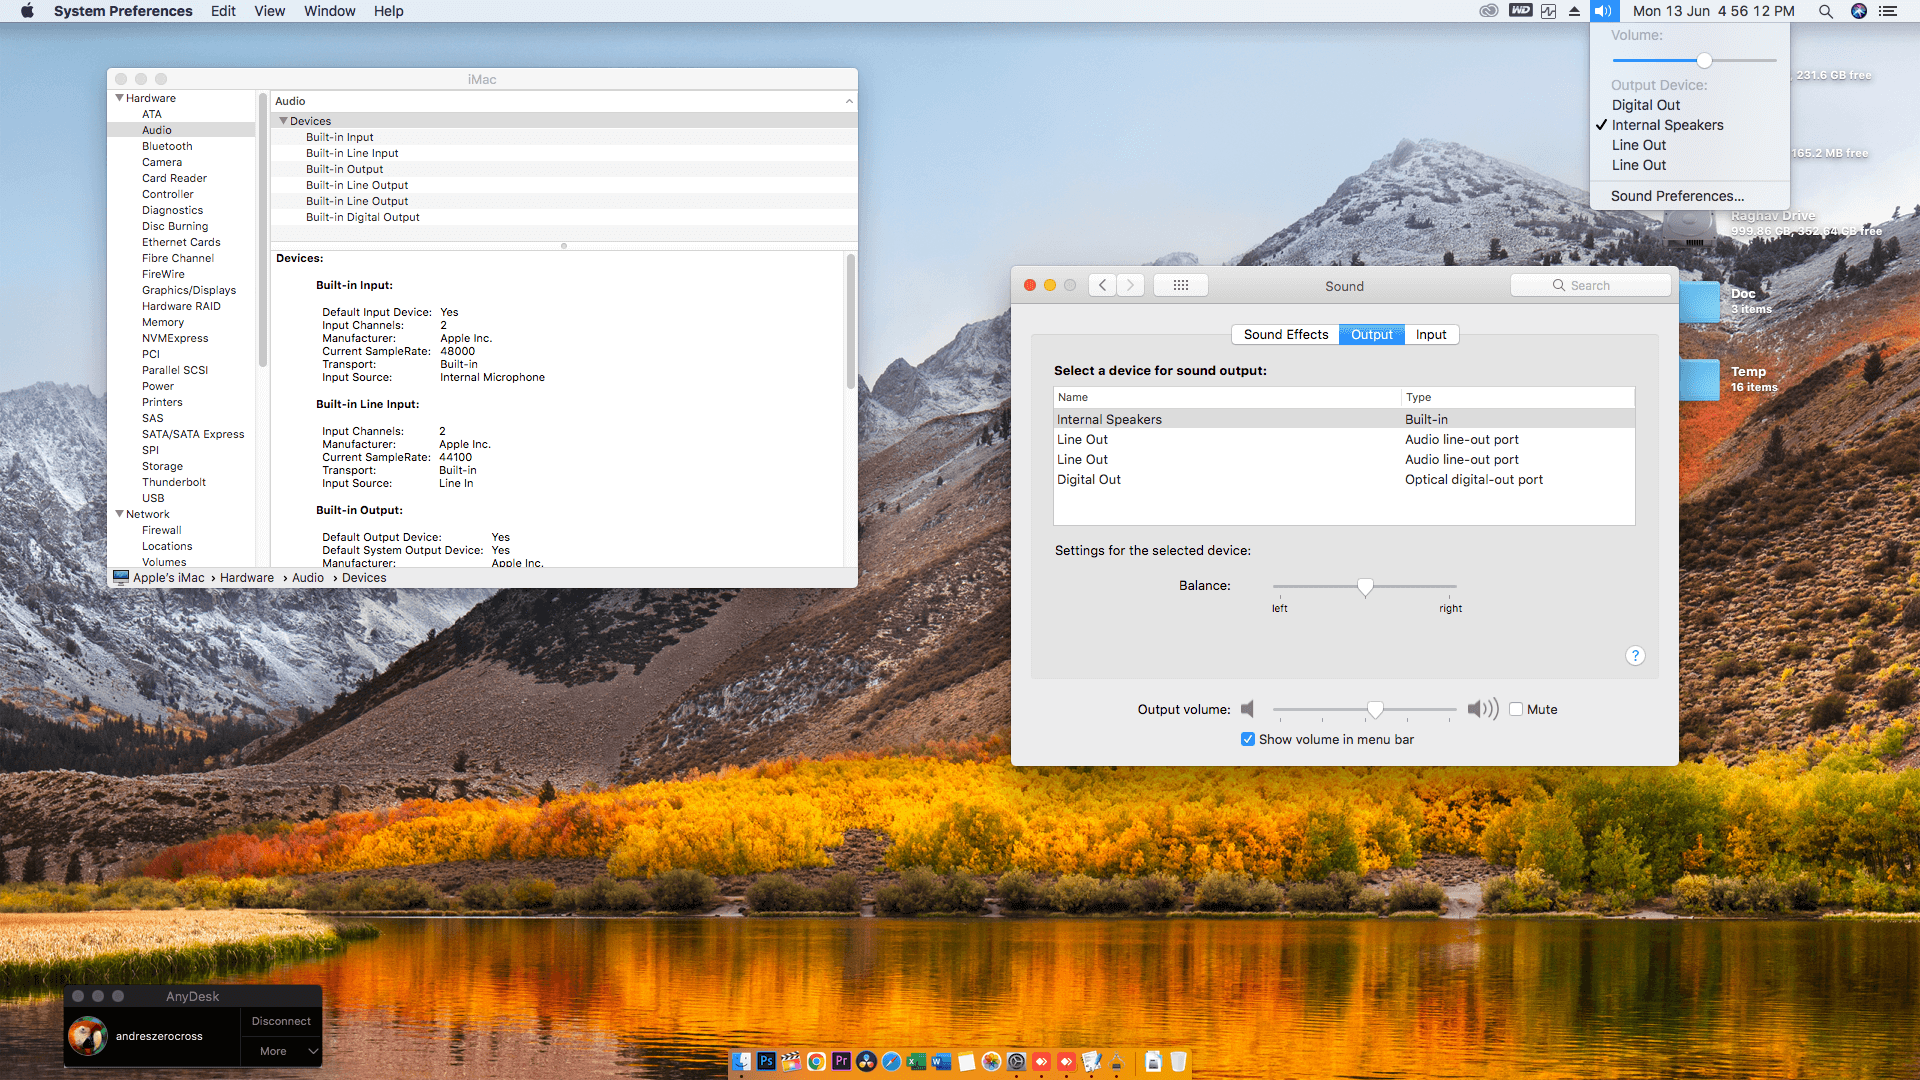
Task: Collapse the Network section in iMac sidebar
Action: pos(119,514)
